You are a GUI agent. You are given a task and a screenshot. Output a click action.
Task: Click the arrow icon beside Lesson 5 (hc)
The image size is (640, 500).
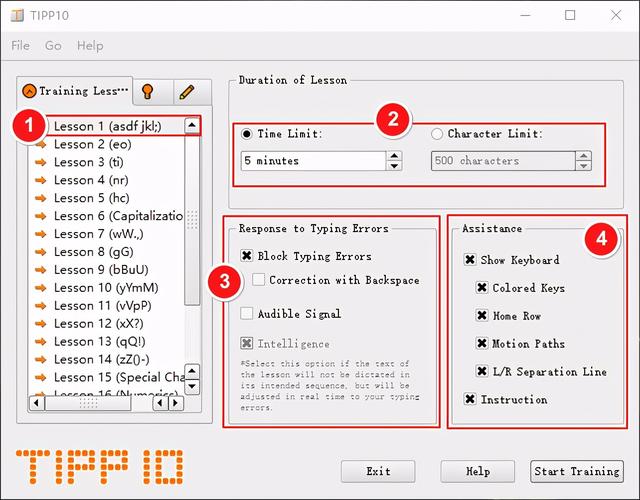42,198
